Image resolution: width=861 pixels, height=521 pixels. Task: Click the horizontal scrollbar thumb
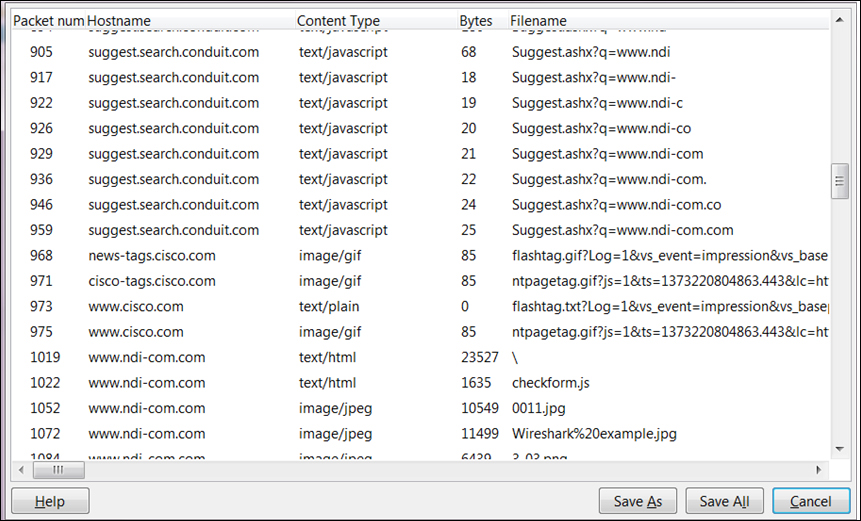[x=59, y=470]
